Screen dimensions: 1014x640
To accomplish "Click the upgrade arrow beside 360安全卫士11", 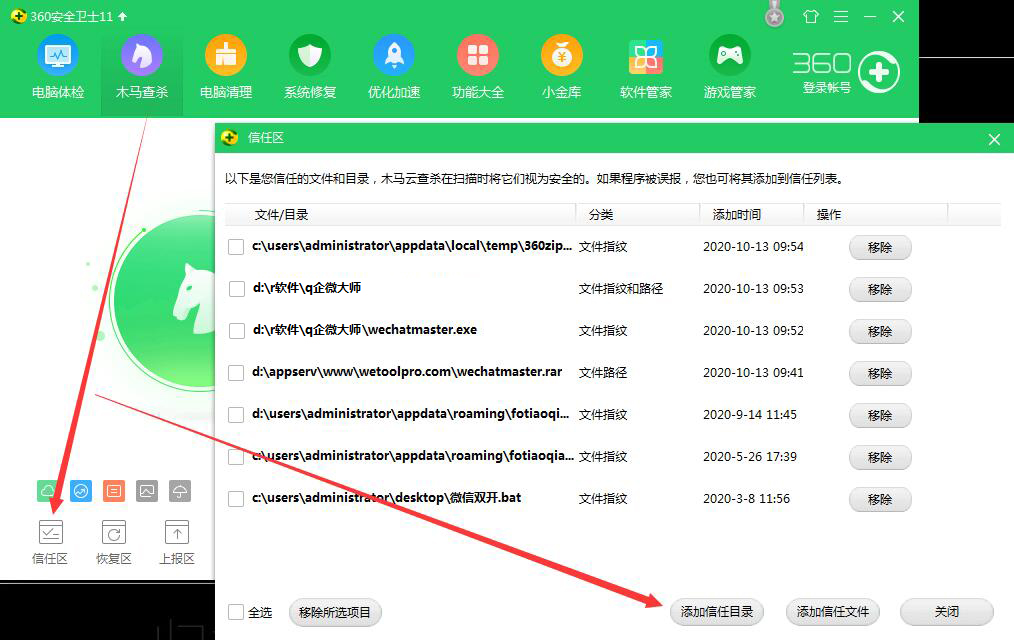I will click(123, 16).
